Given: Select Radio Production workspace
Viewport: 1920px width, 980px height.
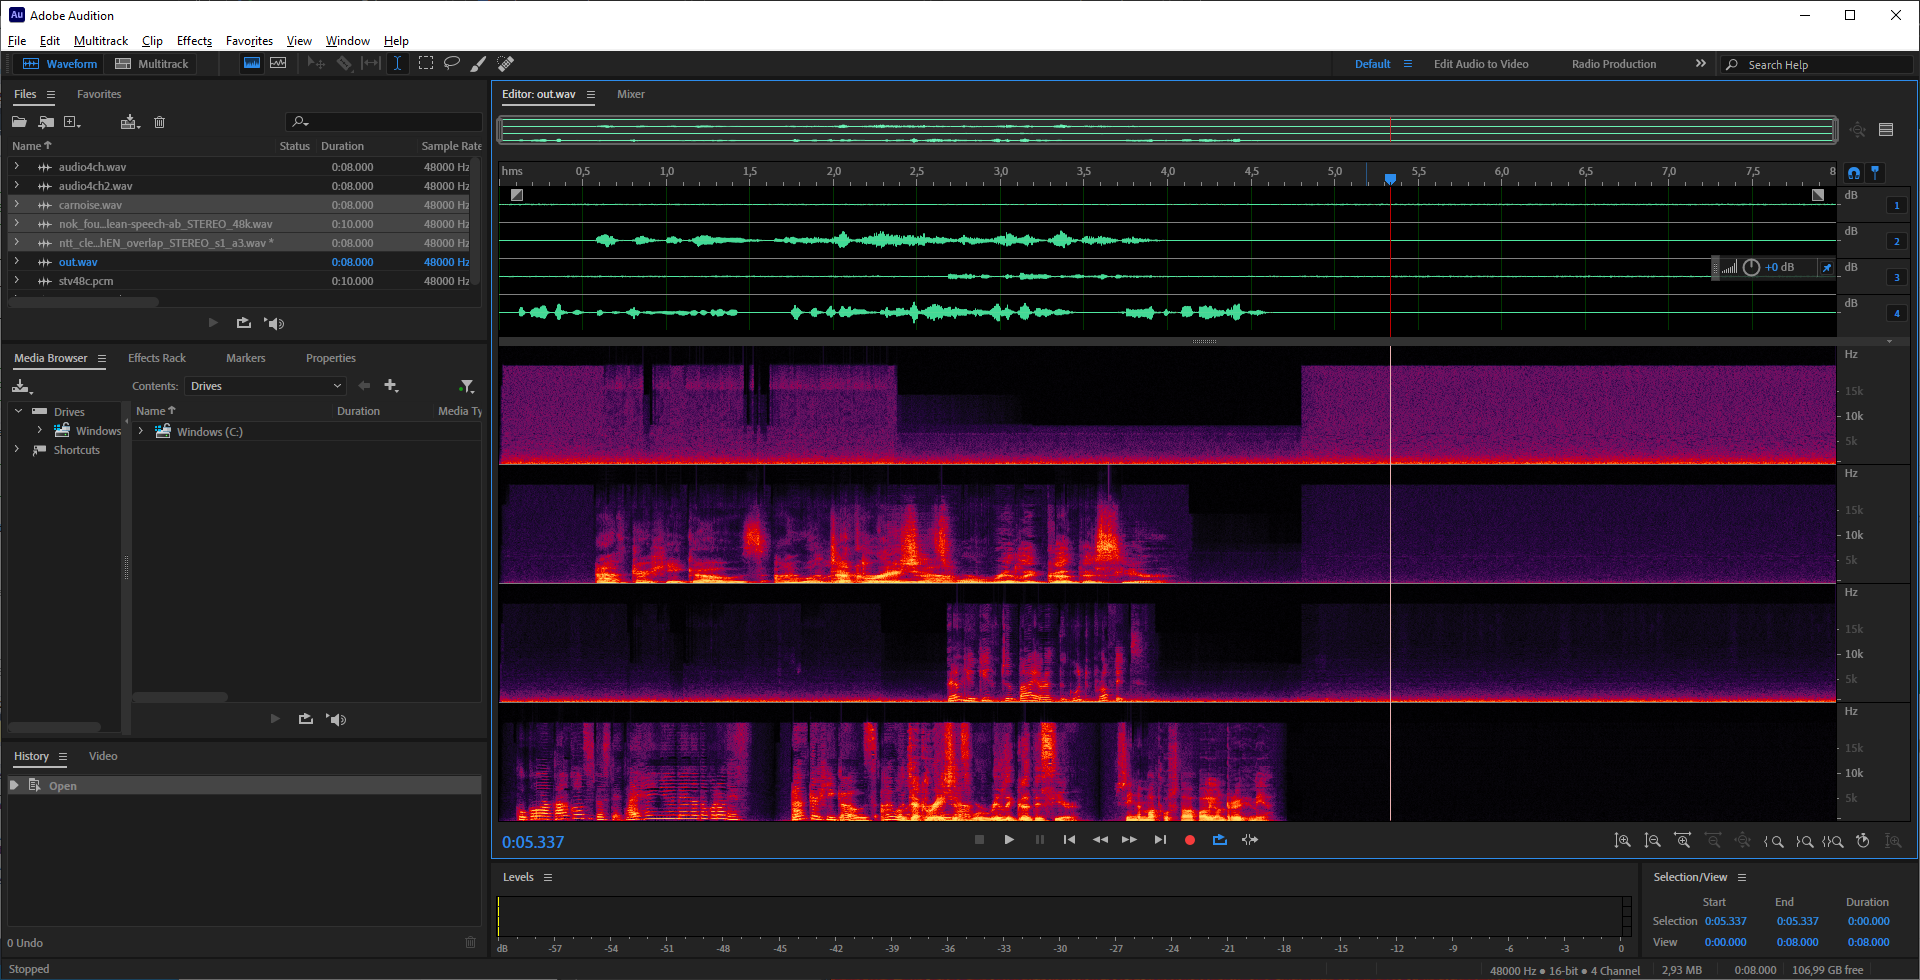Looking at the screenshot, I should [1613, 64].
